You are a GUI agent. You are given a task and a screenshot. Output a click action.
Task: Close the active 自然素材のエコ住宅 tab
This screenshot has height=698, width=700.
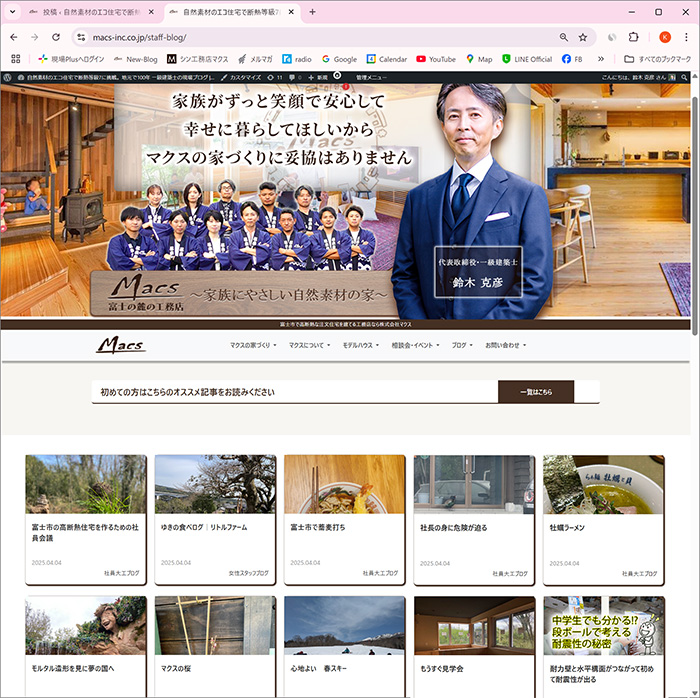point(291,12)
